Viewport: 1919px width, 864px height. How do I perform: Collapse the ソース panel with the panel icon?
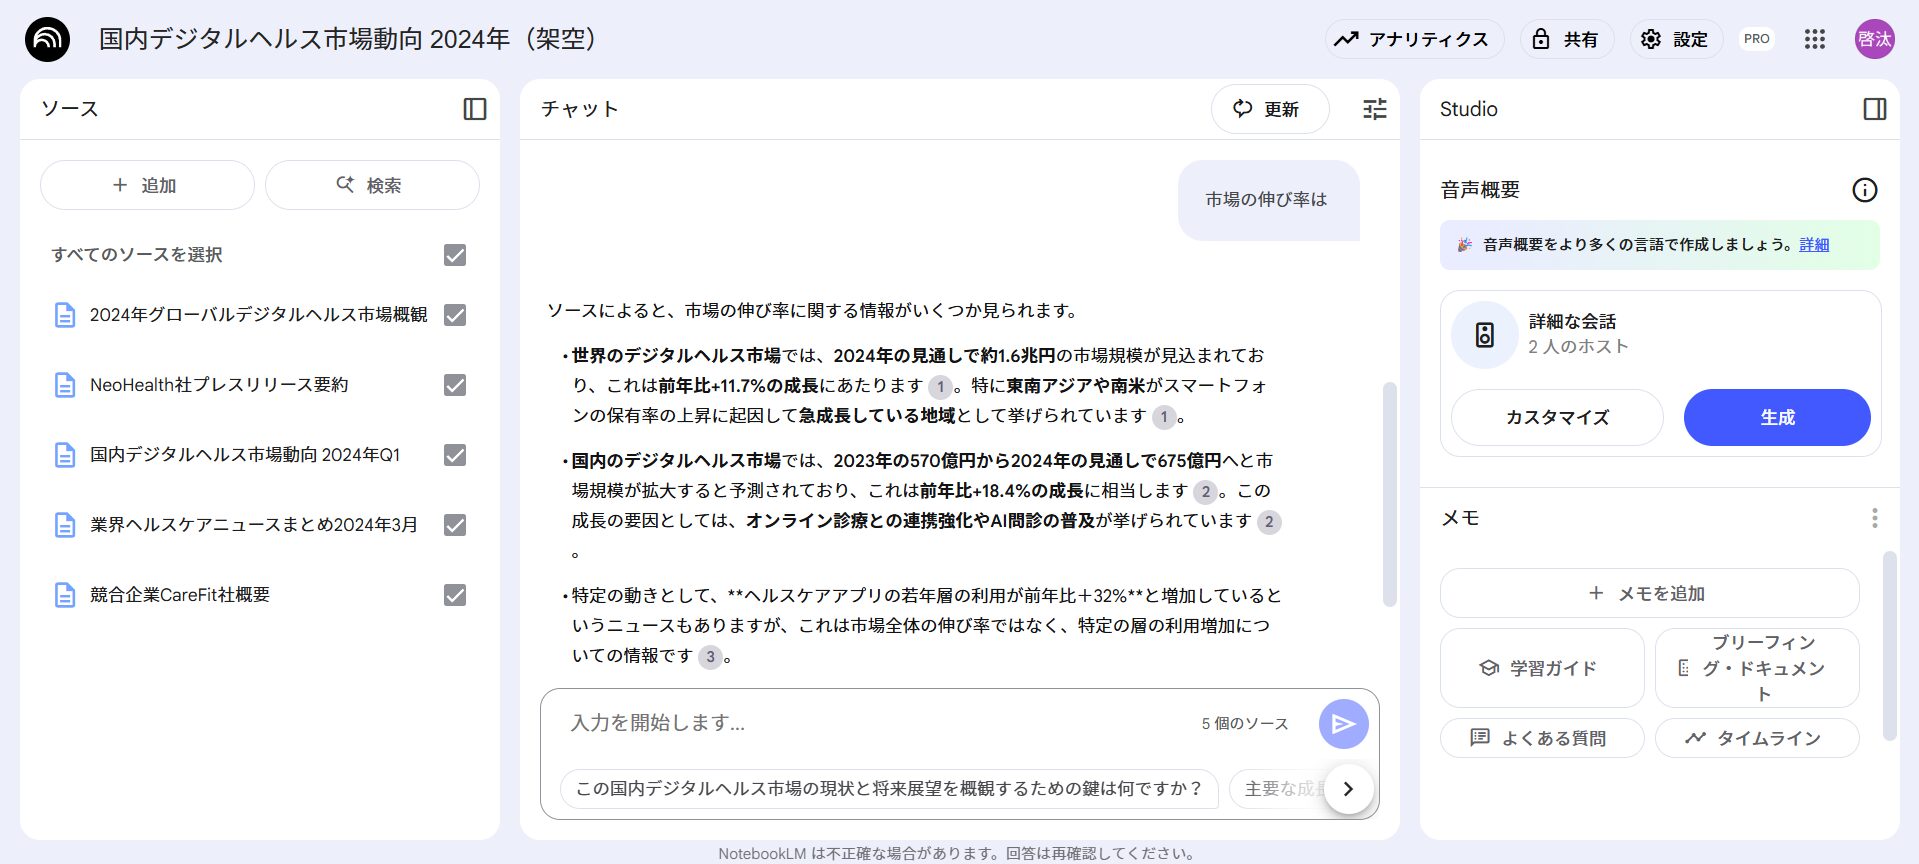tap(475, 109)
